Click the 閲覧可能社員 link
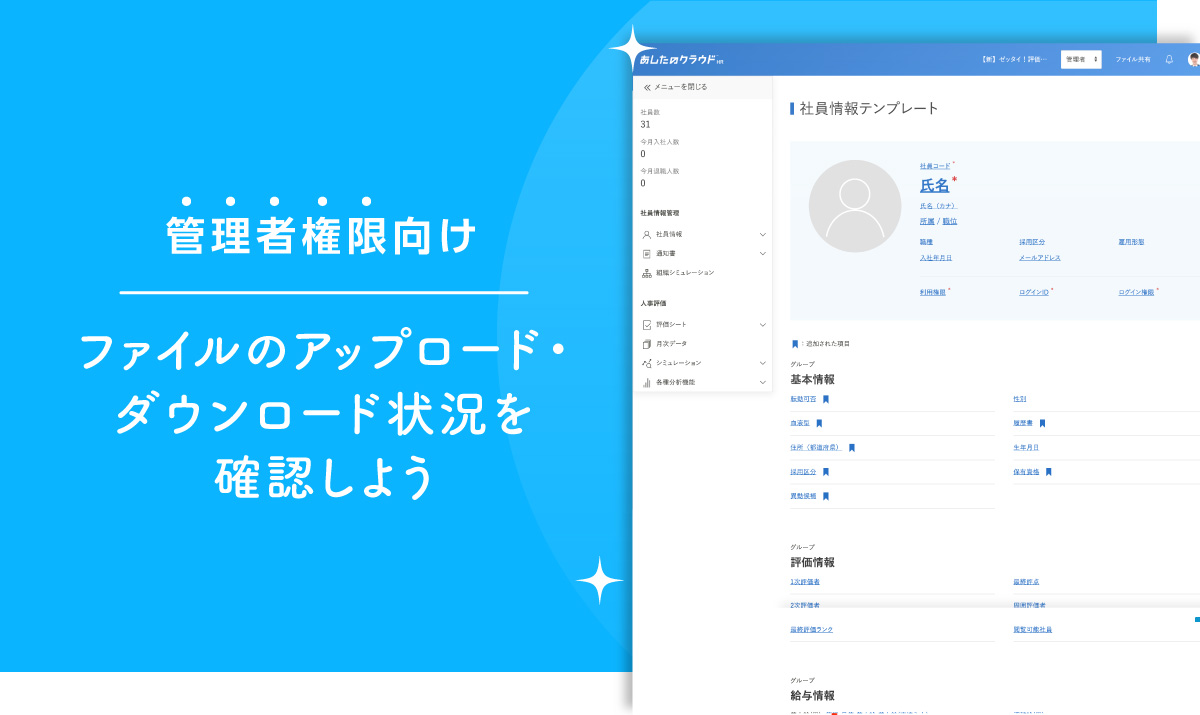Image resolution: width=1200 pixels, height=715 pixels. pyautogui.click(x=1032, y=630)
